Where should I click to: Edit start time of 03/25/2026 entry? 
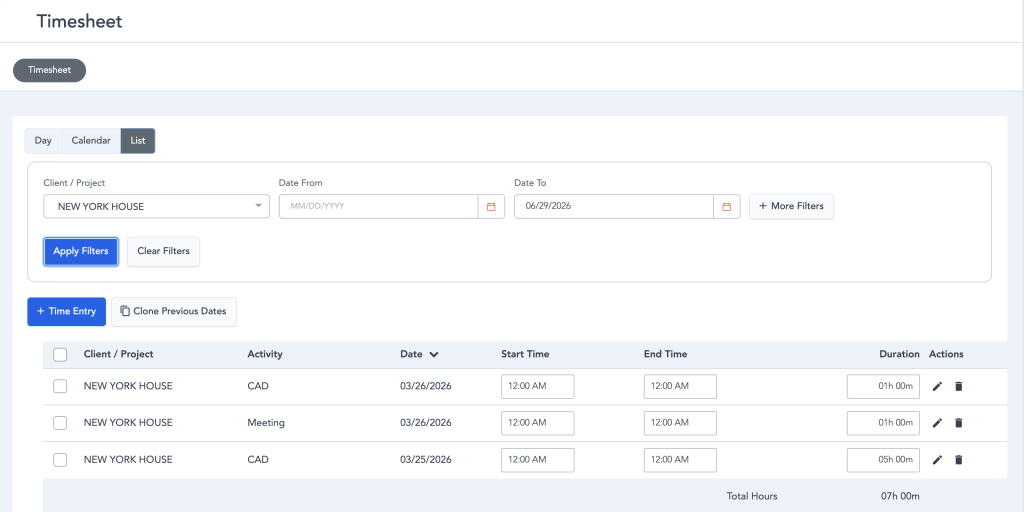point(537,460)
